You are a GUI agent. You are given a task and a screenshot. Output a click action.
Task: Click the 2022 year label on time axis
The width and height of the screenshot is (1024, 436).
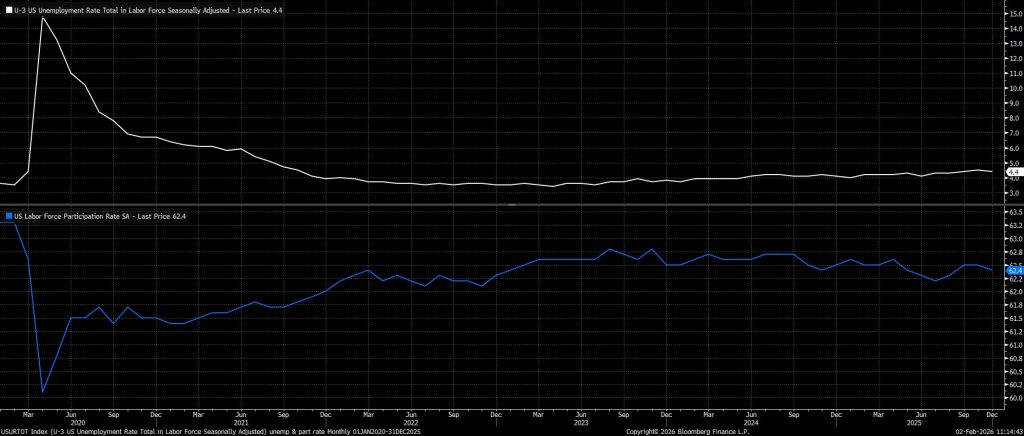coord(411,422)
